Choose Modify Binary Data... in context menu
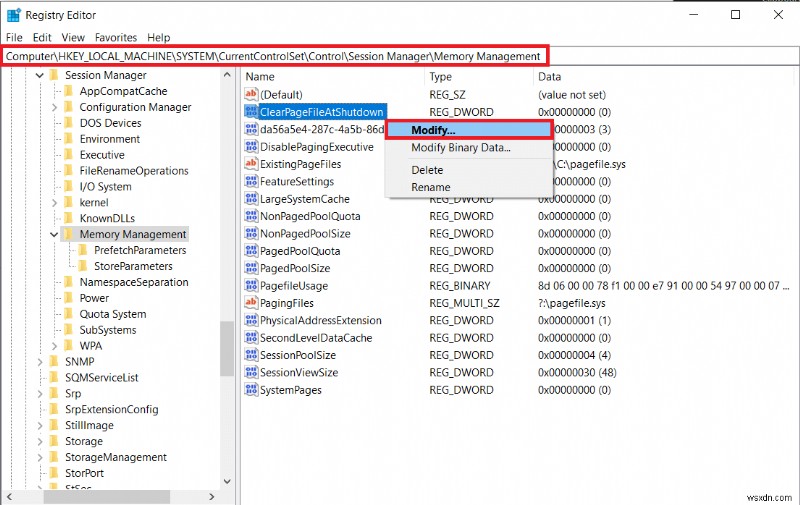Image resolution: width=800 pixels, height=505 pixels. tap(468, 147)
